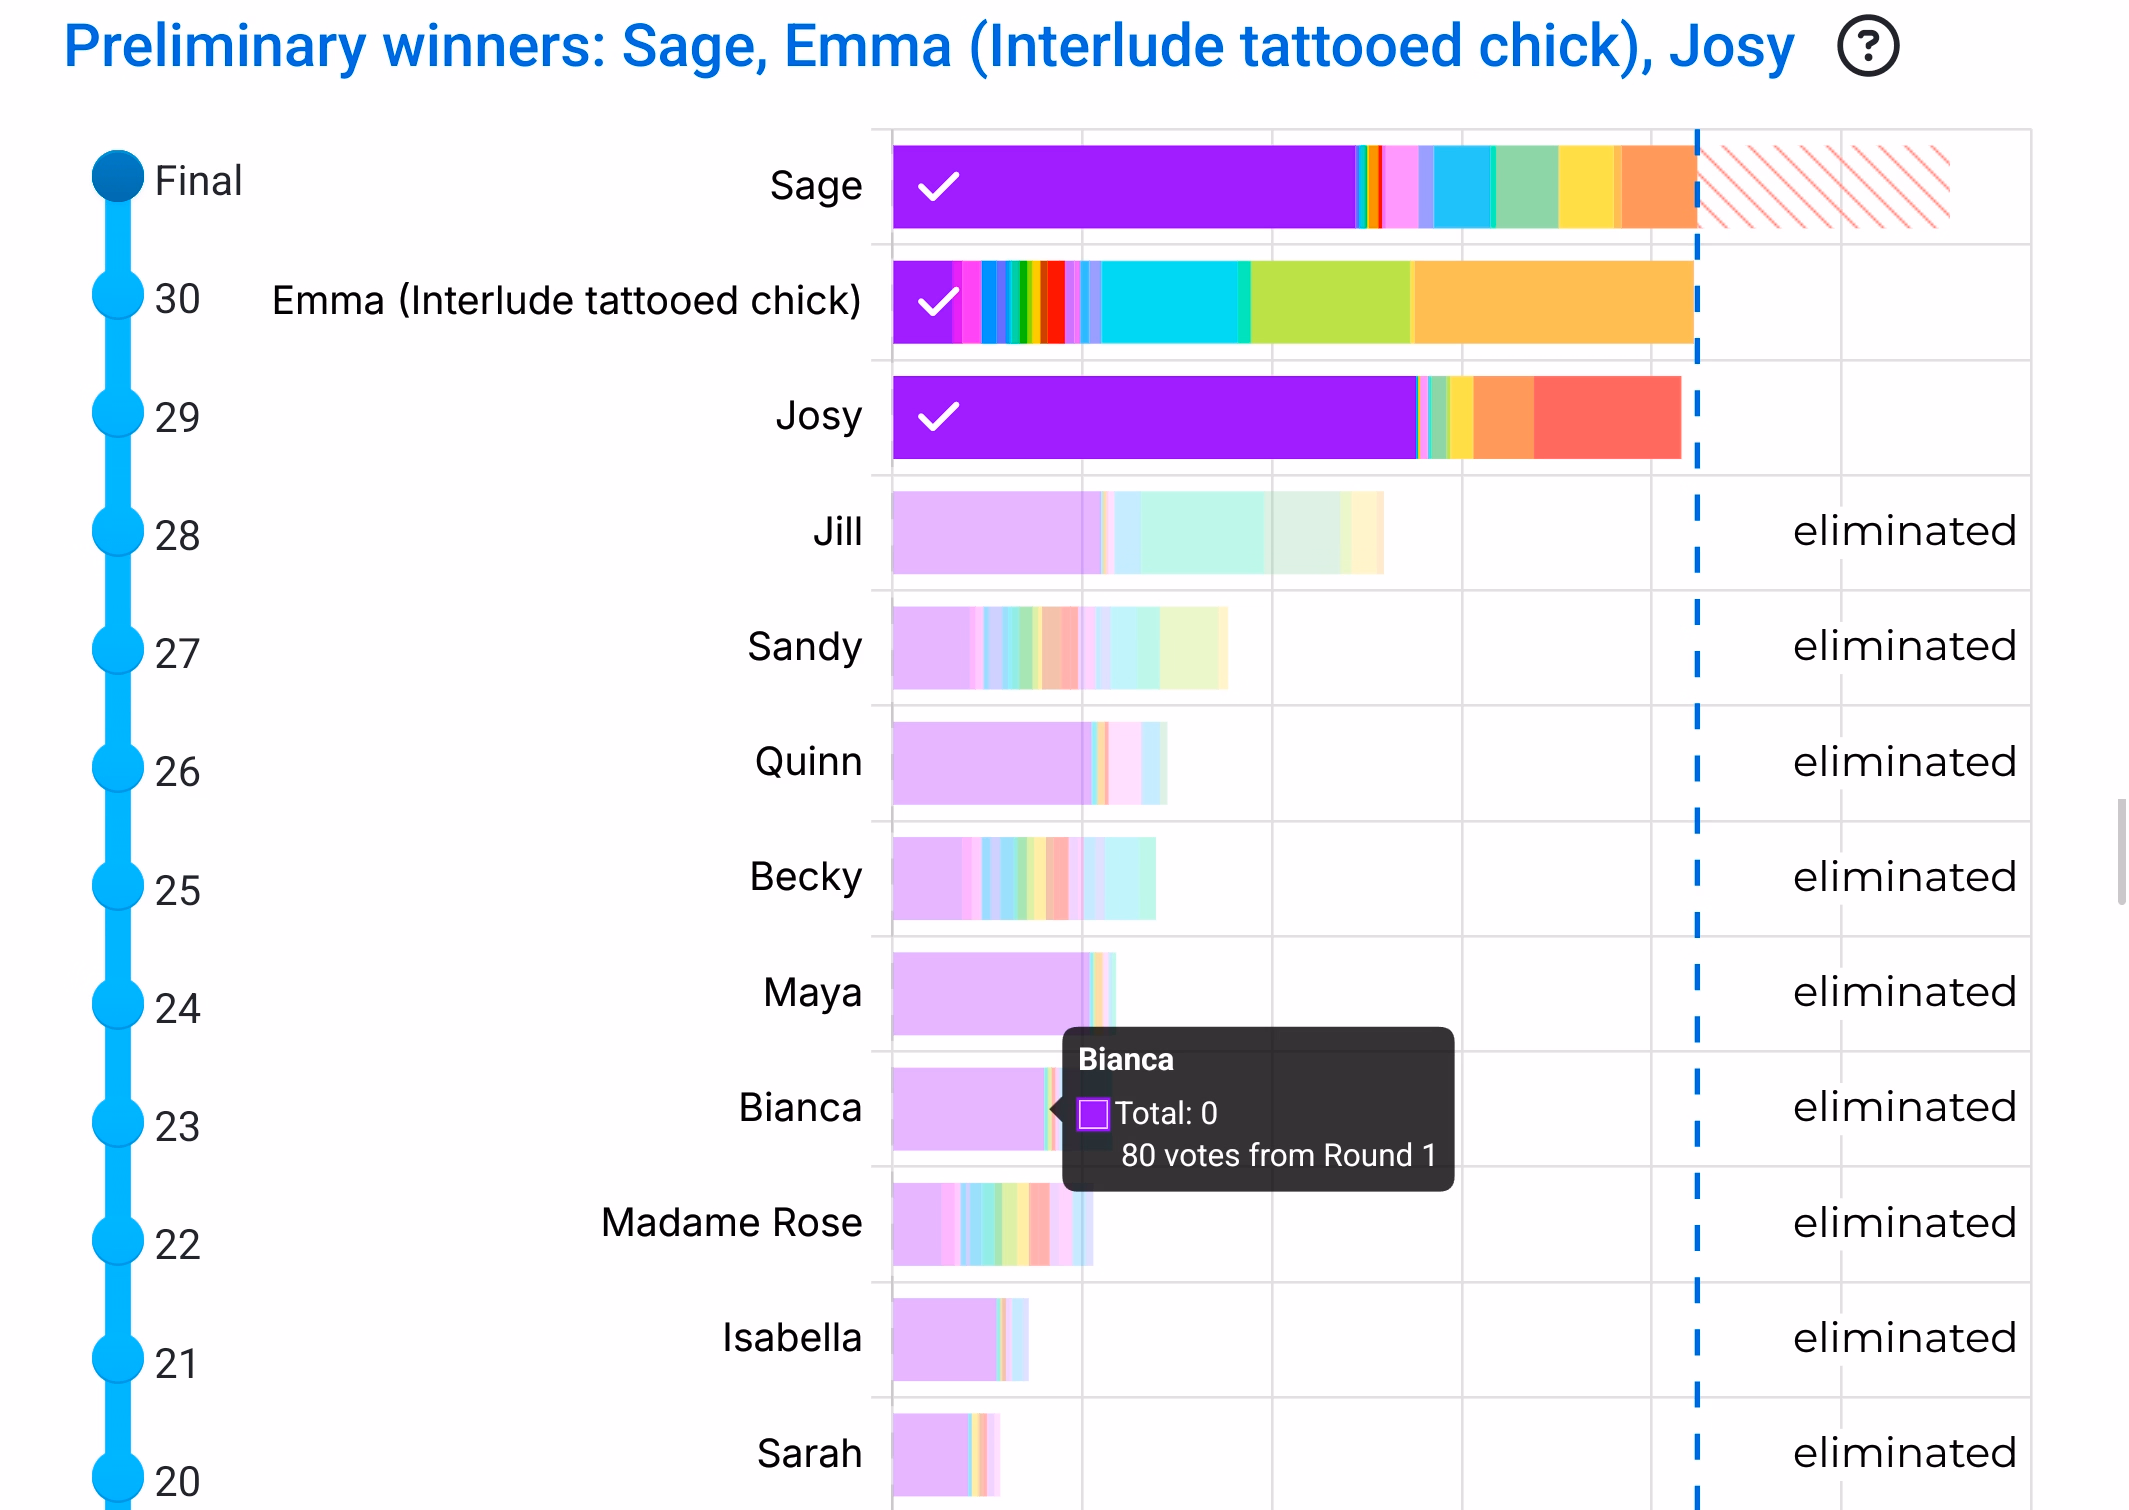Click the checkmark on Sage's bar
Viewport: 2129px width, 1510px height.
(x=938, y=186)
